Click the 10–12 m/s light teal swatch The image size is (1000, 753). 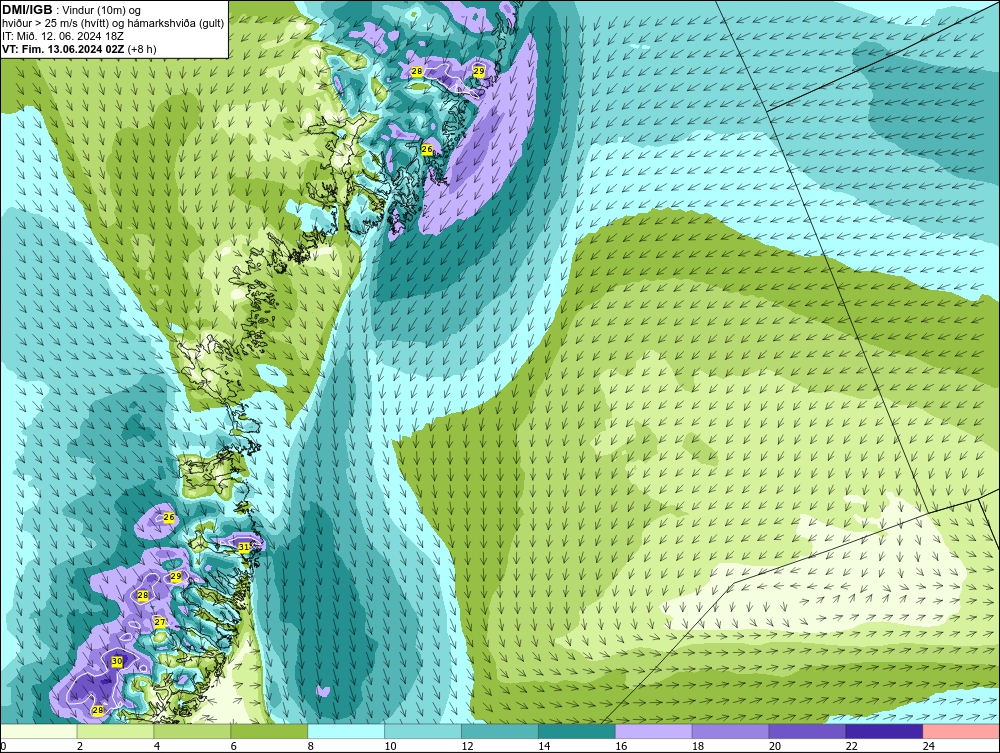(423, 731)
